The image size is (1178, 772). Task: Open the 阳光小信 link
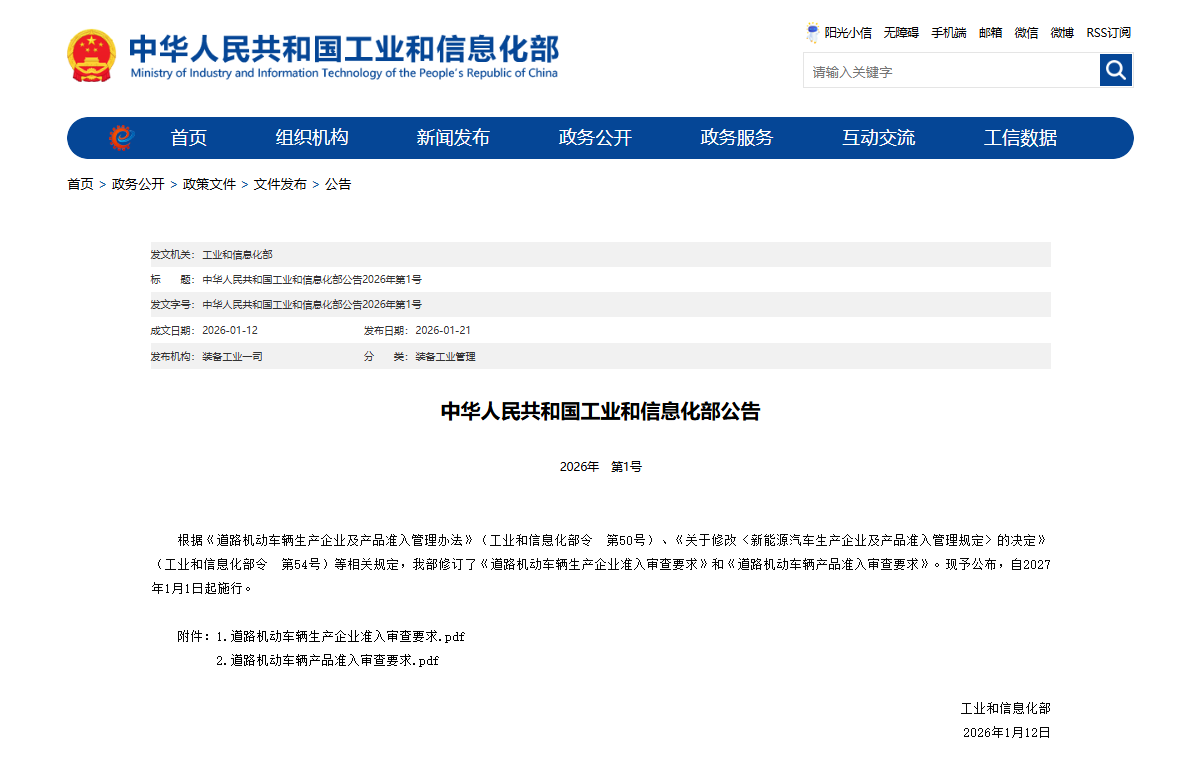pyautogui.click(x=848, y=32)
